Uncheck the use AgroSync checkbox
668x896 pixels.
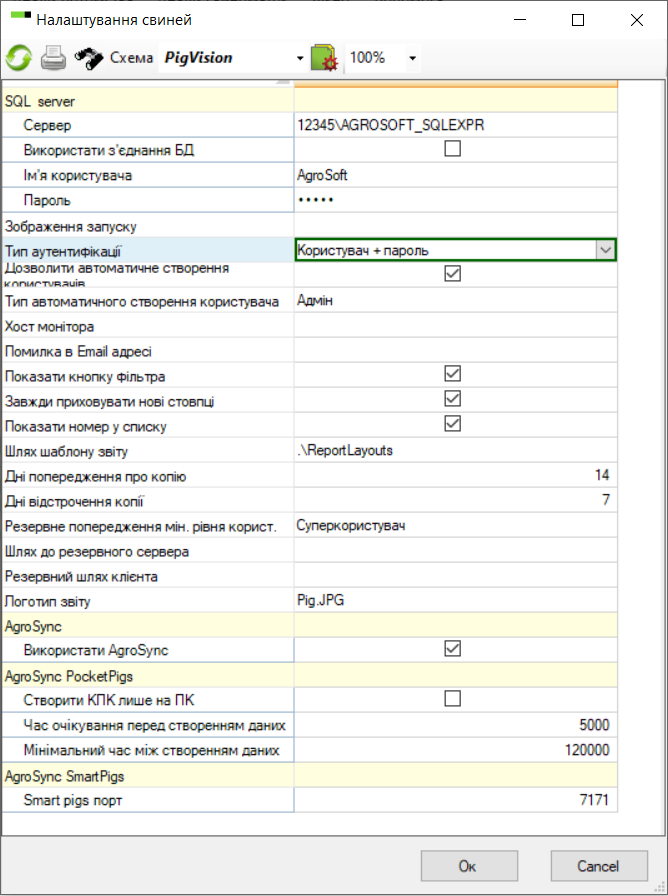tap(453, 649)
